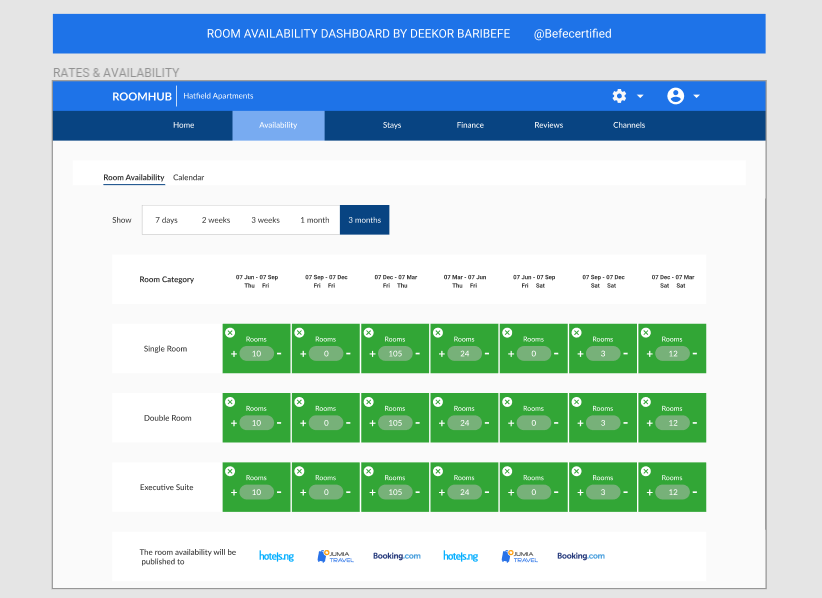This screenshot has width=822, height=598.
Task: Switch to the Calendar sub-tab
Action: 189,178
